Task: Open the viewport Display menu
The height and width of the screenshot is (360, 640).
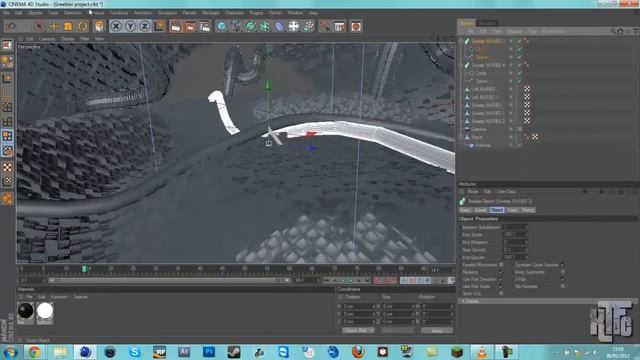Action: (x=67, y=39)
